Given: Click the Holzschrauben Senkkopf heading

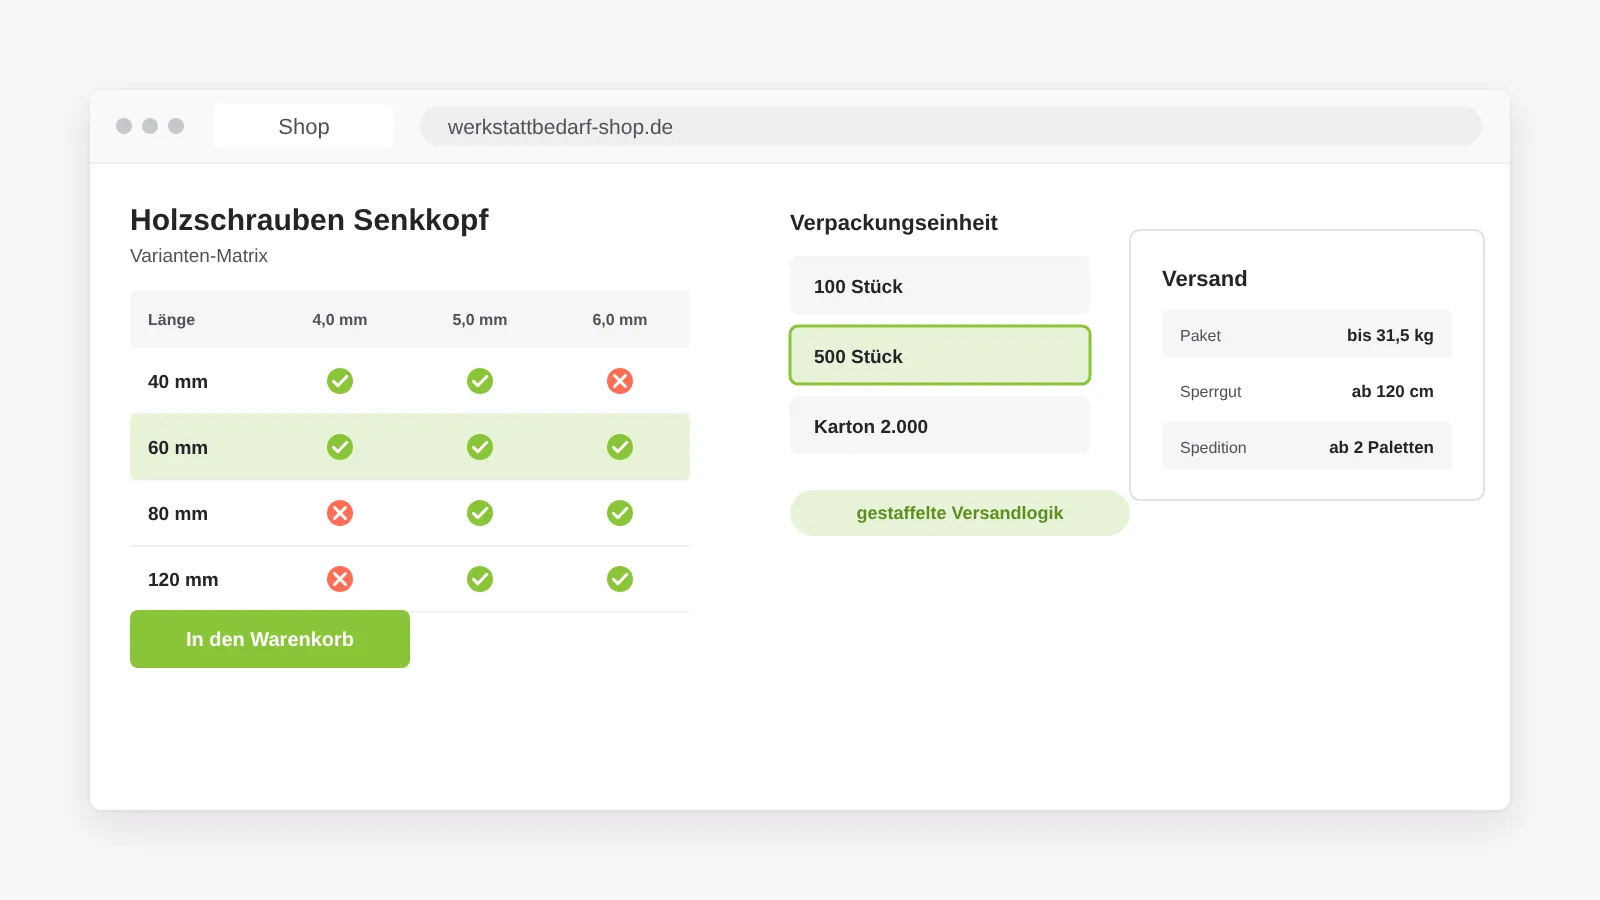Looking at the screenshot, I should pyautogui.click(x=309, y=220).
